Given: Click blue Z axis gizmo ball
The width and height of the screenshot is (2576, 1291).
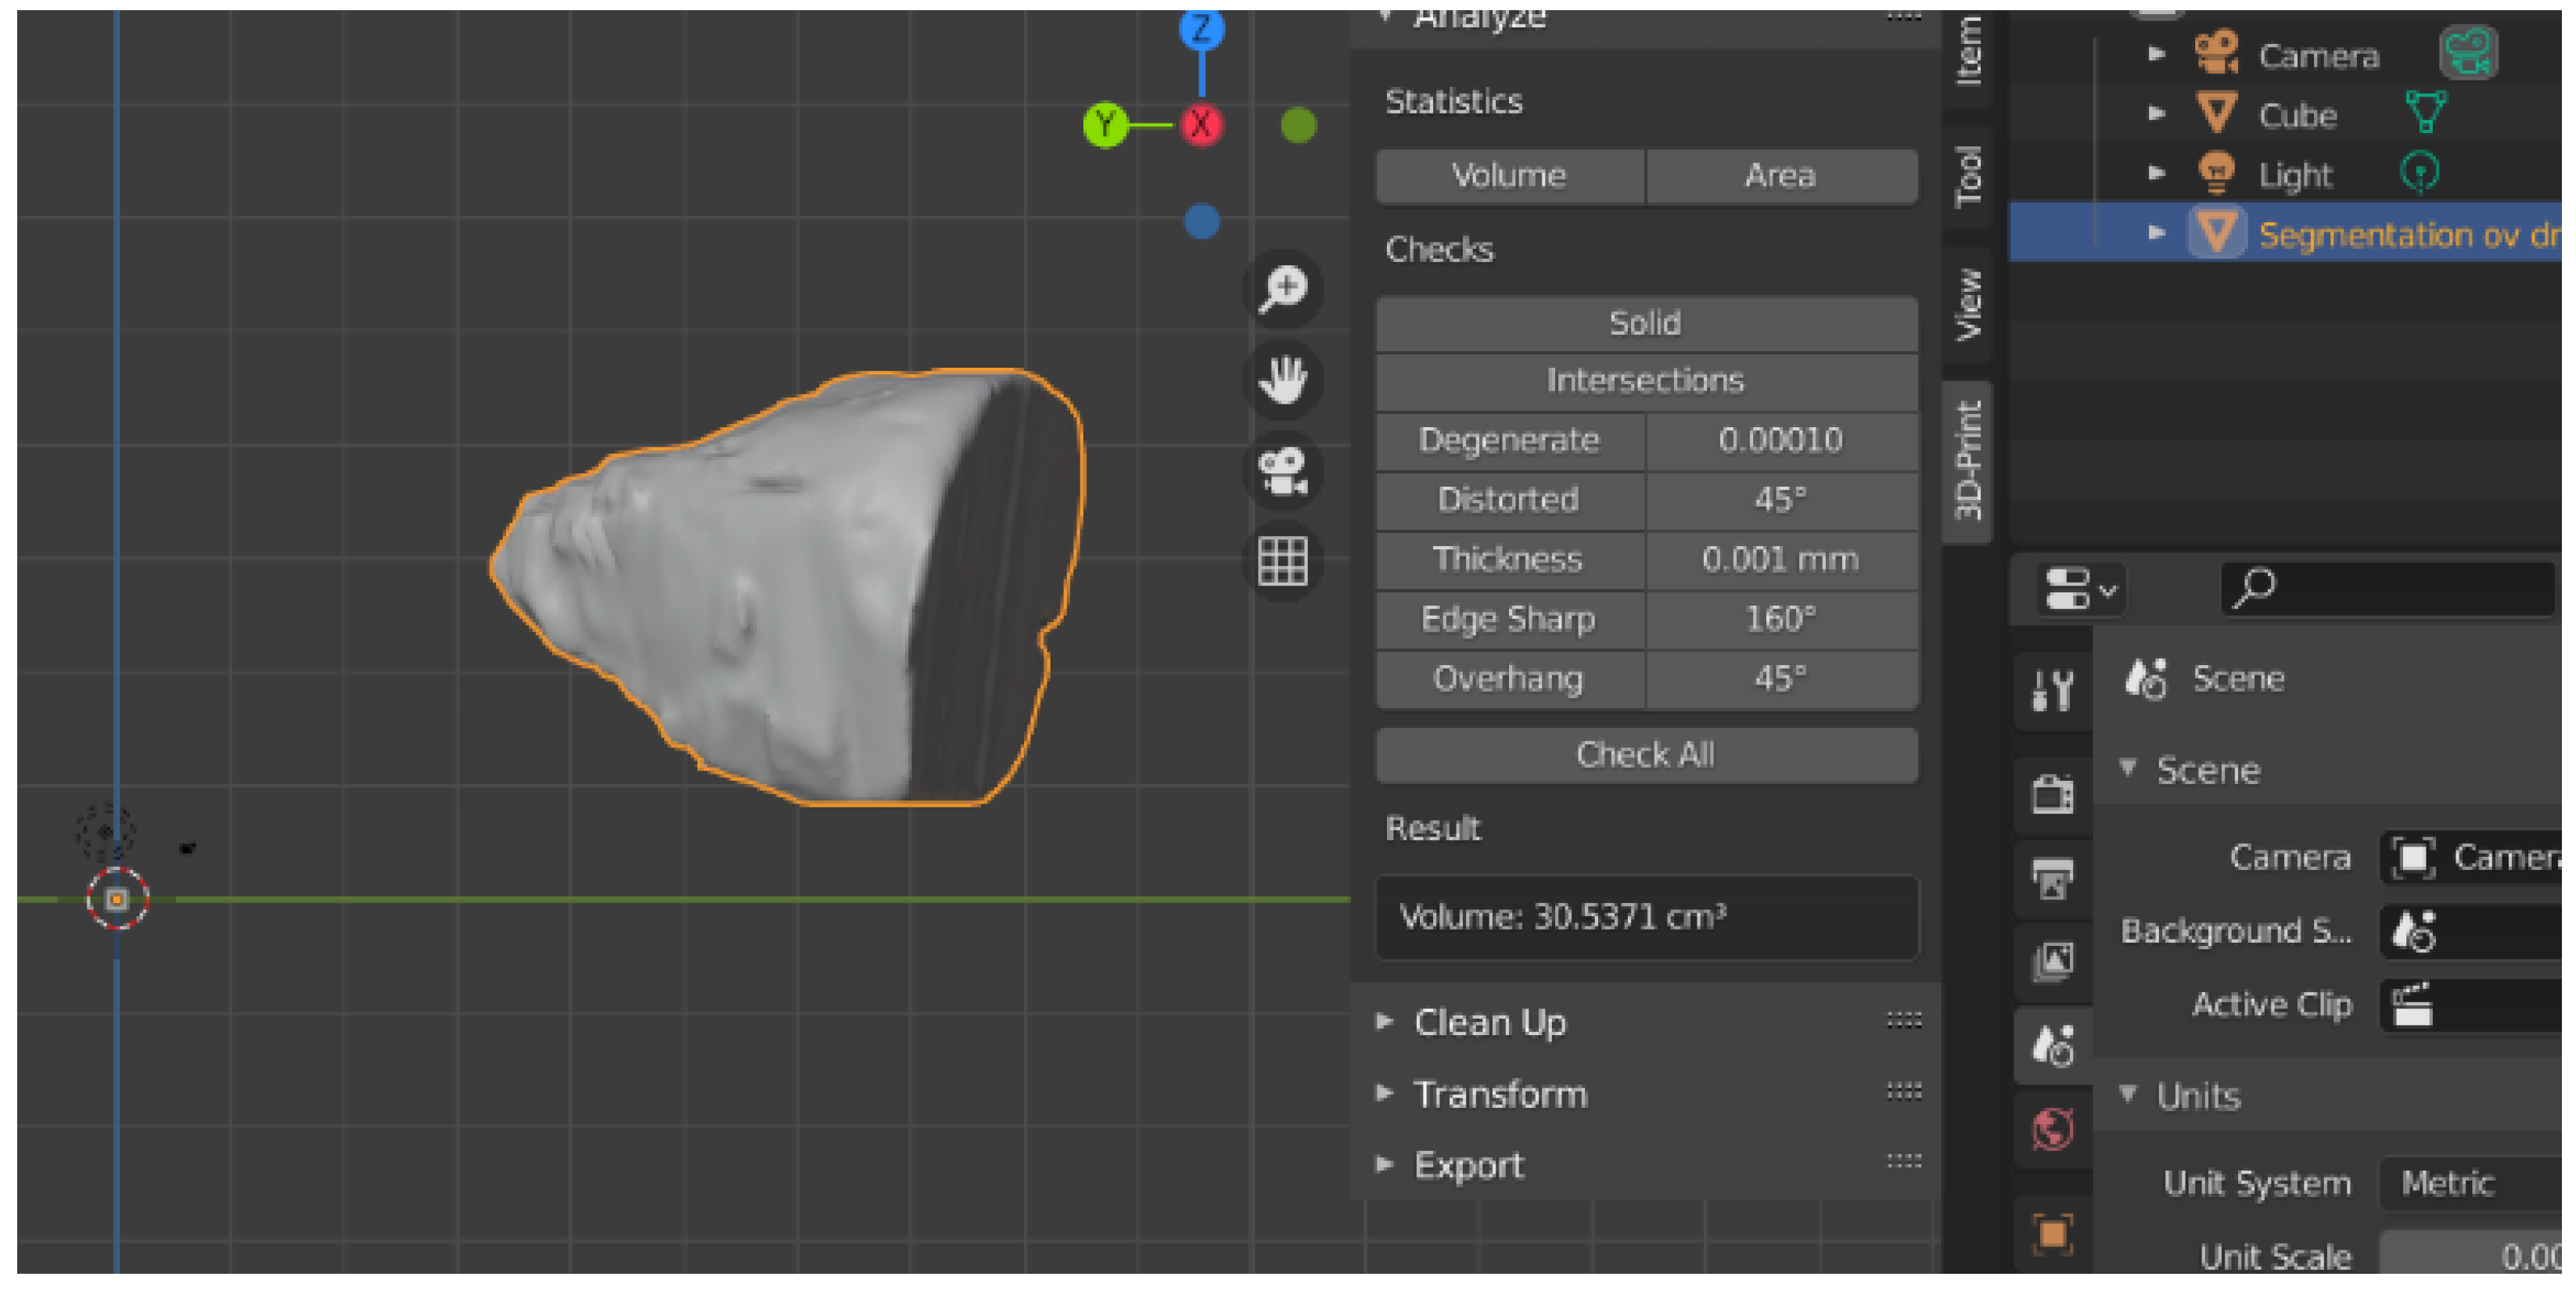Looking at the screenshot, I should 1201,28.
